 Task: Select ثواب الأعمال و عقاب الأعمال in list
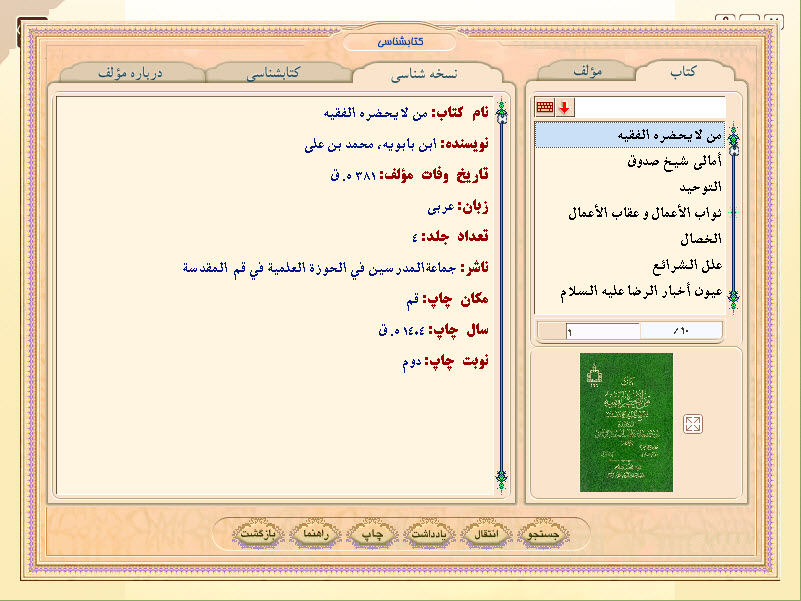(x=630, y=213)
